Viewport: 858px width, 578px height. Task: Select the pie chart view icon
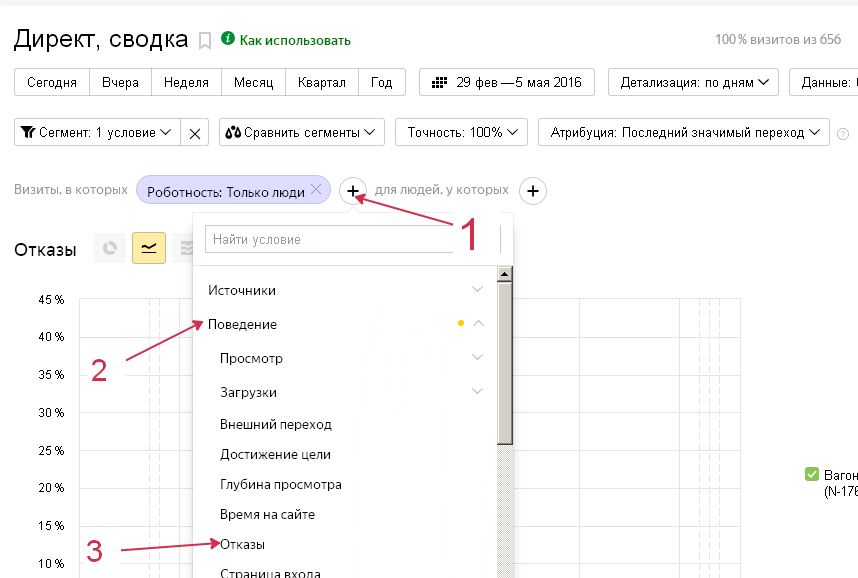110,249
